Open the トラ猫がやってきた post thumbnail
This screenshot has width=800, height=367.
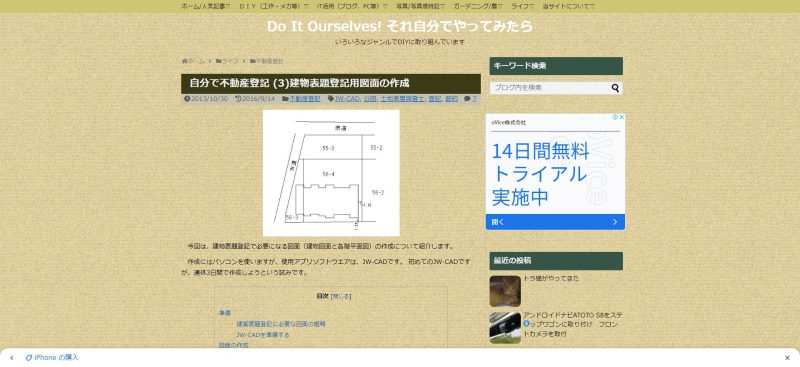(x=505, y=291)
